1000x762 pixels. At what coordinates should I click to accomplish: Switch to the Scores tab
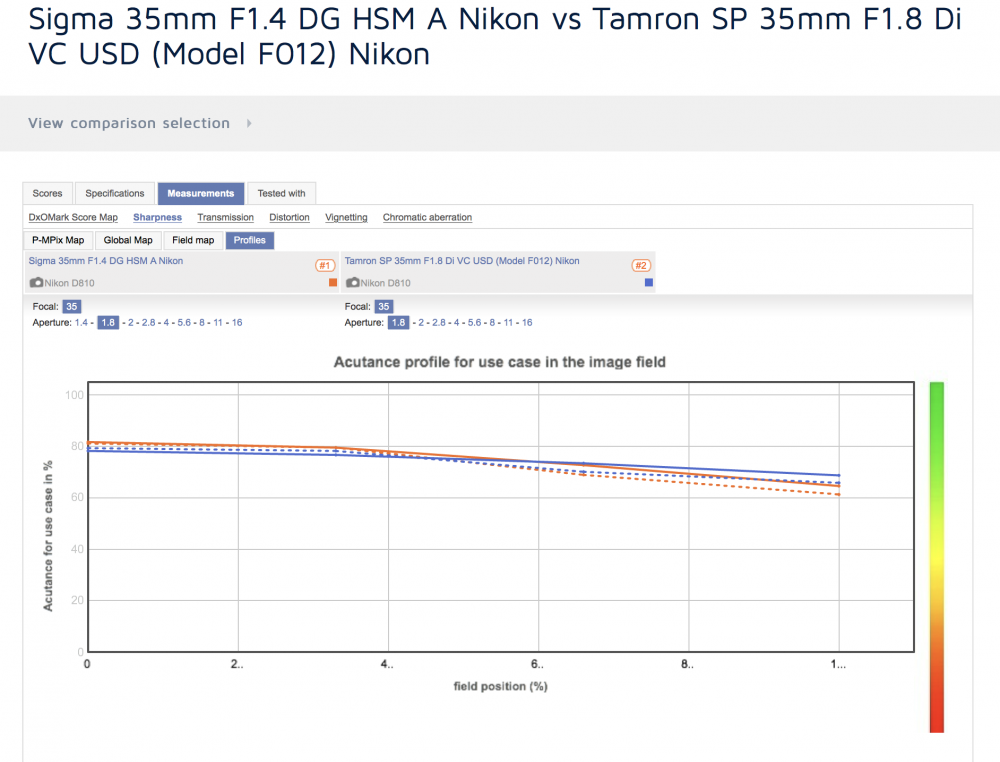[x=47, y=193]
